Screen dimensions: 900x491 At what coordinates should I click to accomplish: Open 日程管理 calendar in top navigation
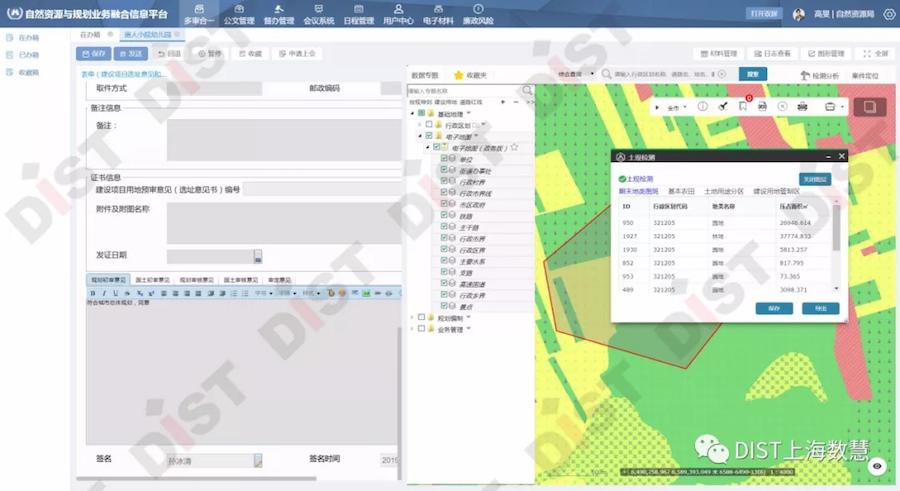(x=359, y=14)
